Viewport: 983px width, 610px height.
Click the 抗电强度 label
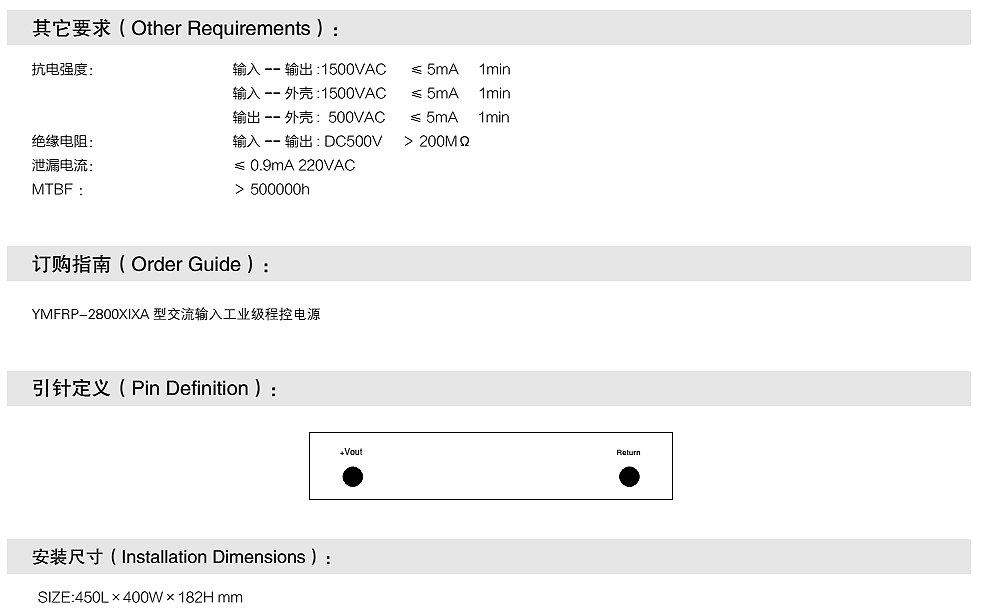[62, 70]
